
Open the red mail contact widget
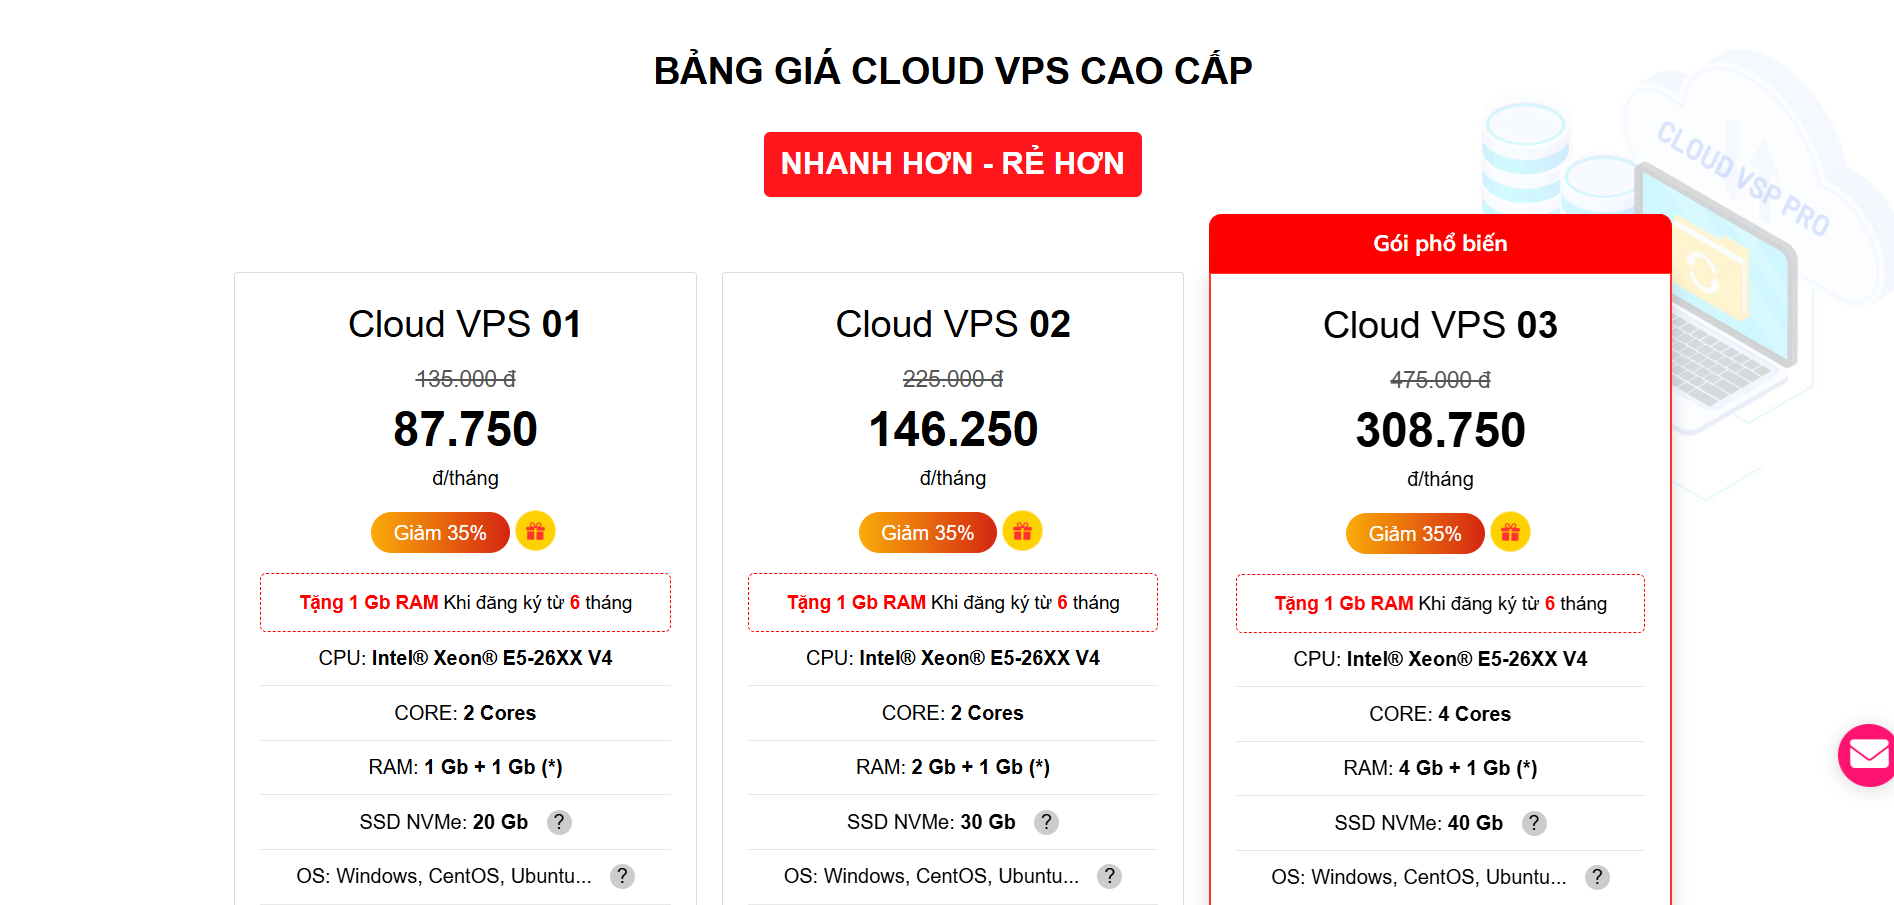[x=1868, y=755]
